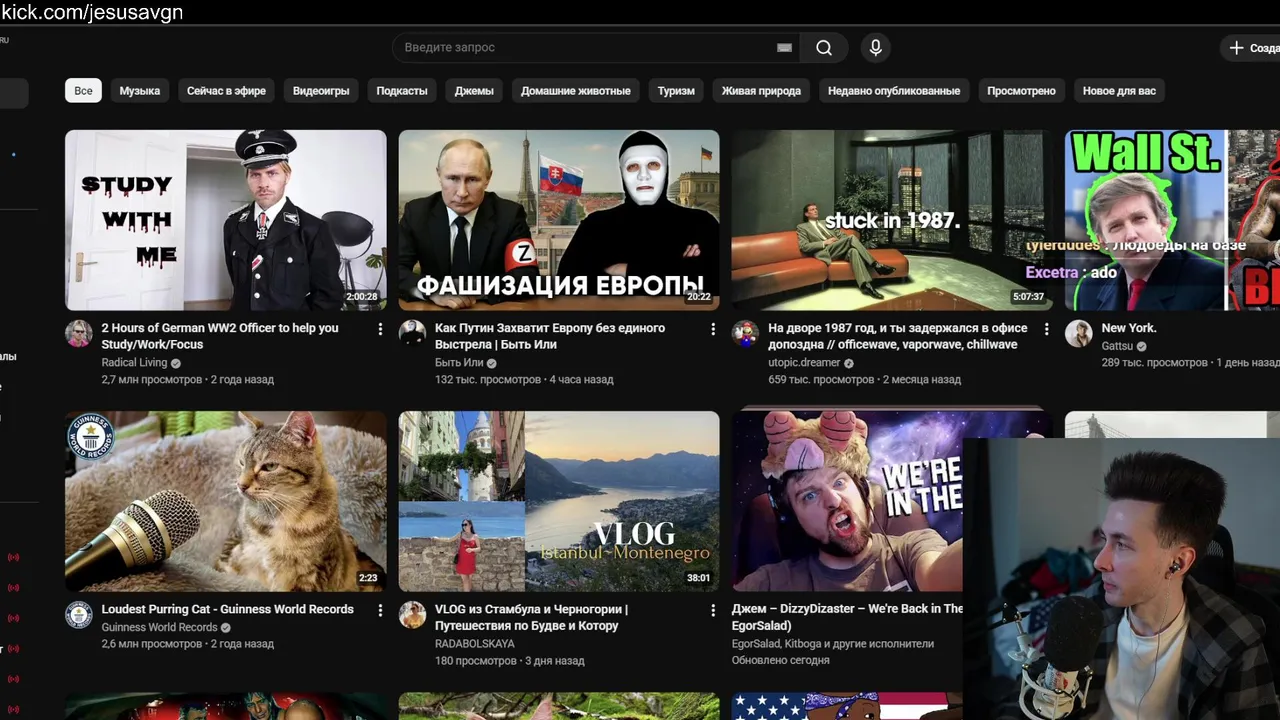The height and width of the screenshot is (720, 1280).
Task: Open RADABOLSKAYA channel name link
Action: click(475, 644)
